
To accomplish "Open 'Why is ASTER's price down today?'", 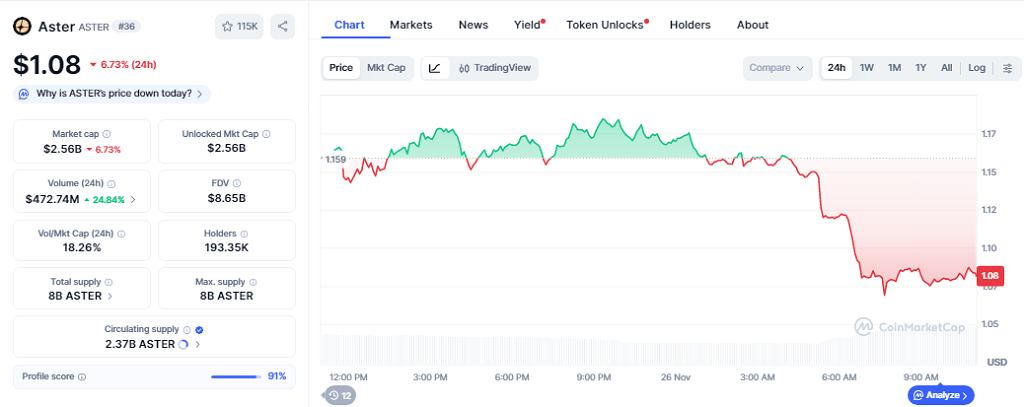I will (112, 94).
